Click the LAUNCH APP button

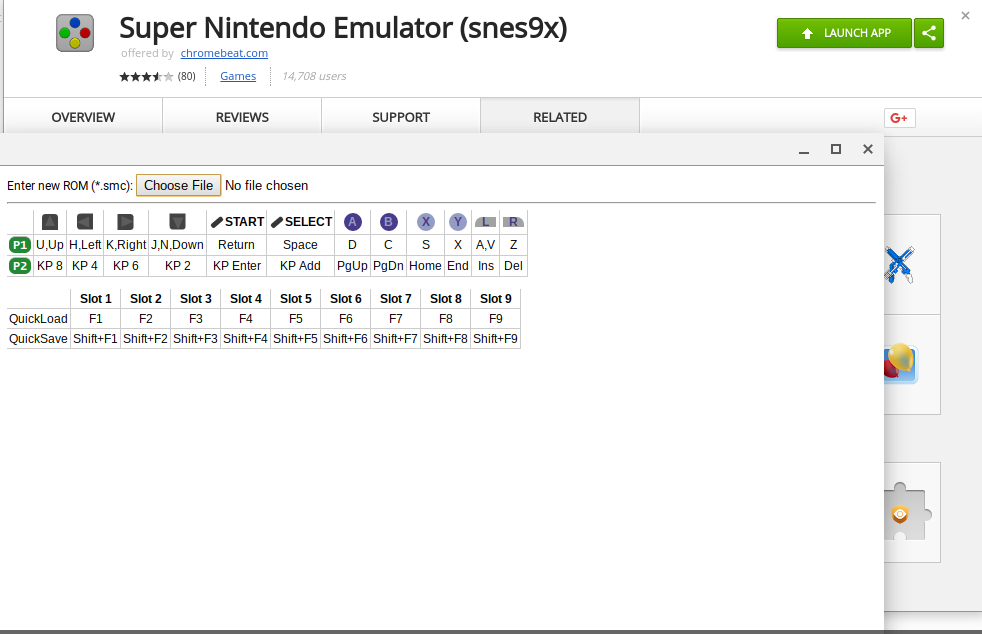(x=844, y=33)
